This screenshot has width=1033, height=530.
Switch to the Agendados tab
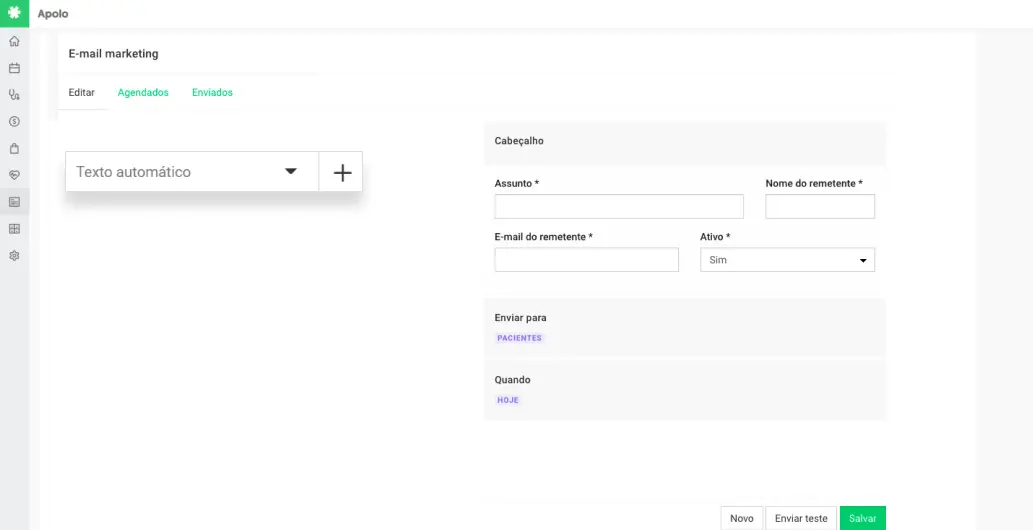click(x=143, y=92)
